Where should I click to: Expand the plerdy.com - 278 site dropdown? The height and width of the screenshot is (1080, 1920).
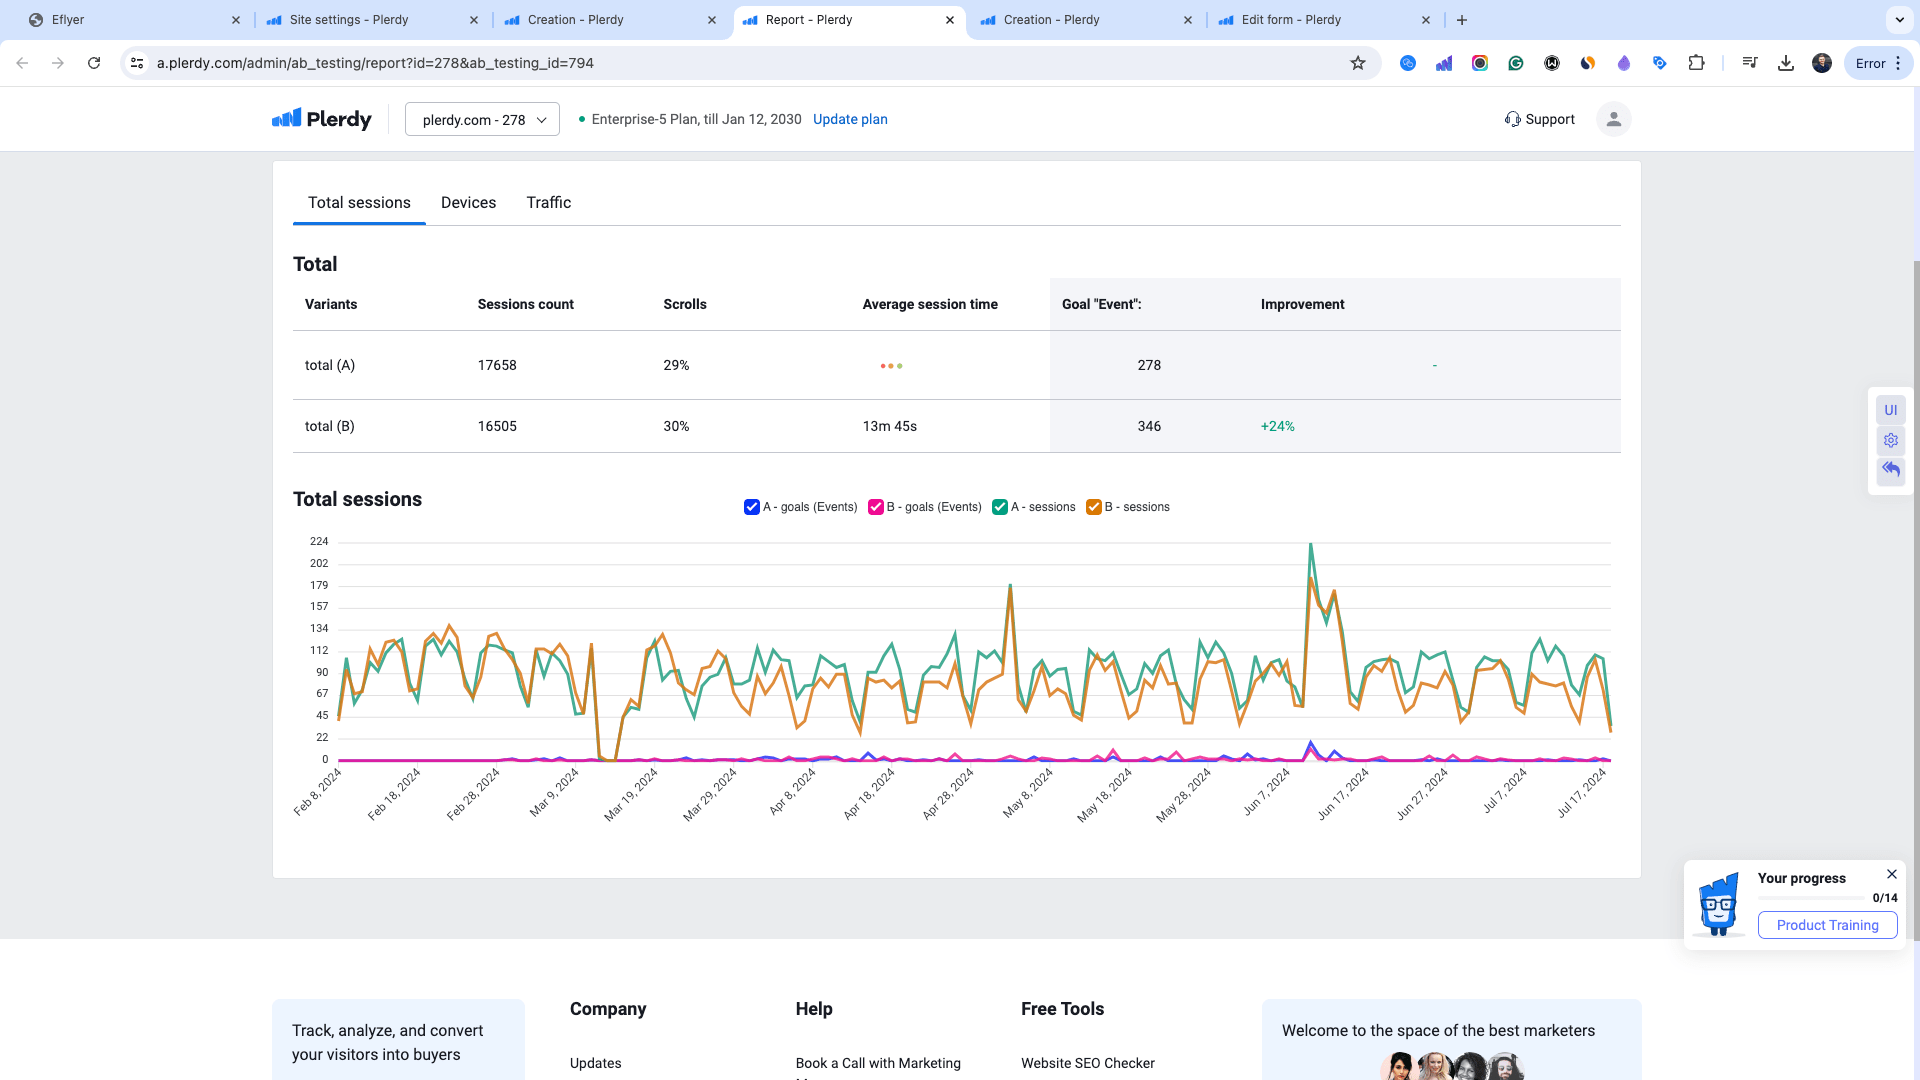coord(481,119)
